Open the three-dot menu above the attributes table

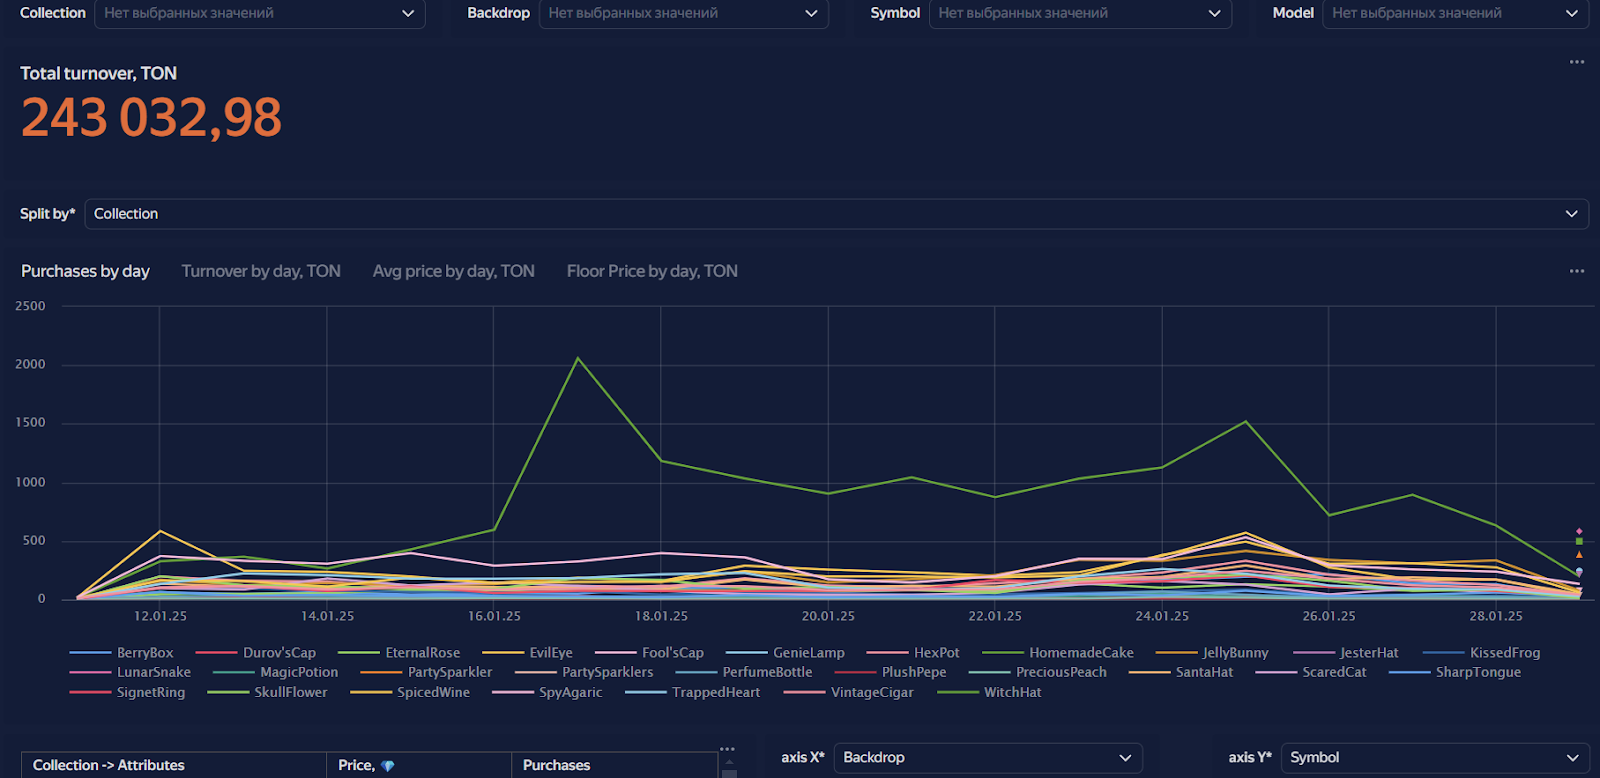[727, 749]
